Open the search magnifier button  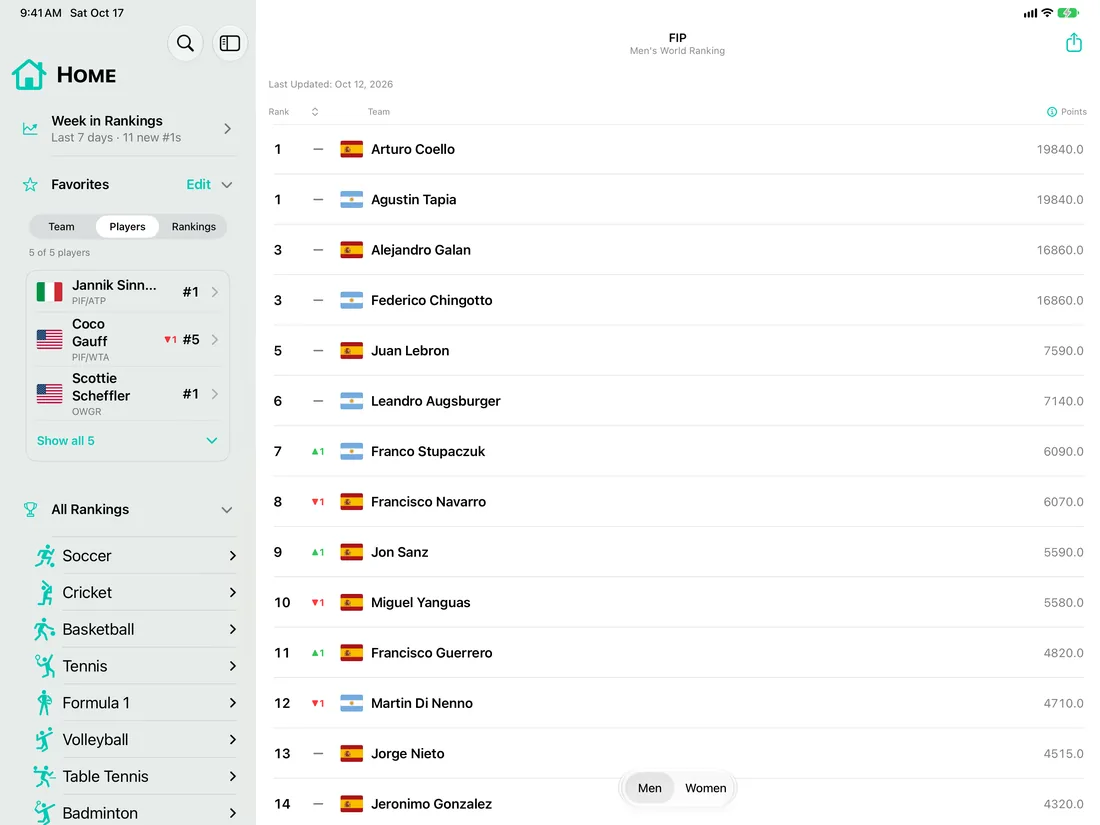pos(185,43)
